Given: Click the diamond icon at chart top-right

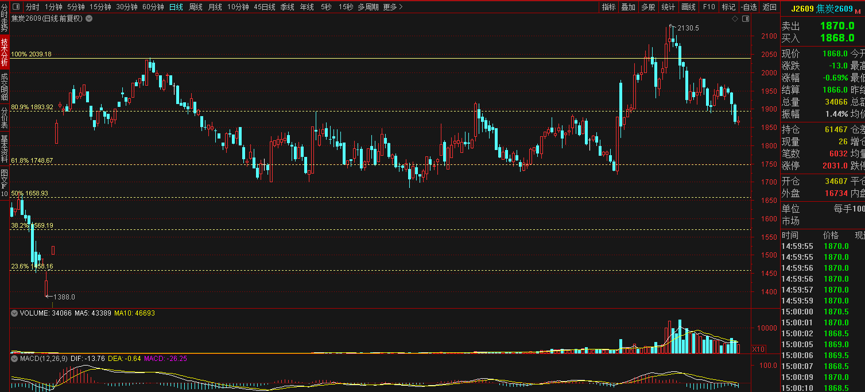Looking at the screenshot, I should coord(735,18).
